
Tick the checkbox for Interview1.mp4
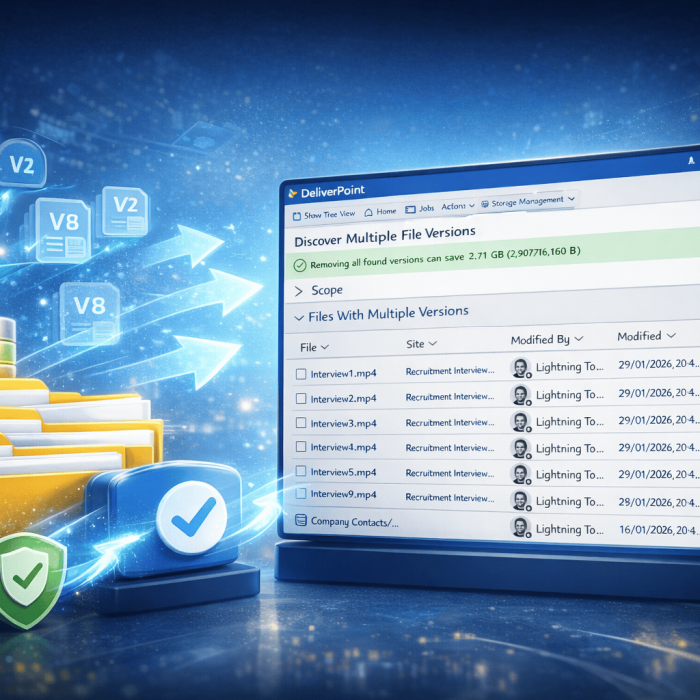[x=301, y=374]
